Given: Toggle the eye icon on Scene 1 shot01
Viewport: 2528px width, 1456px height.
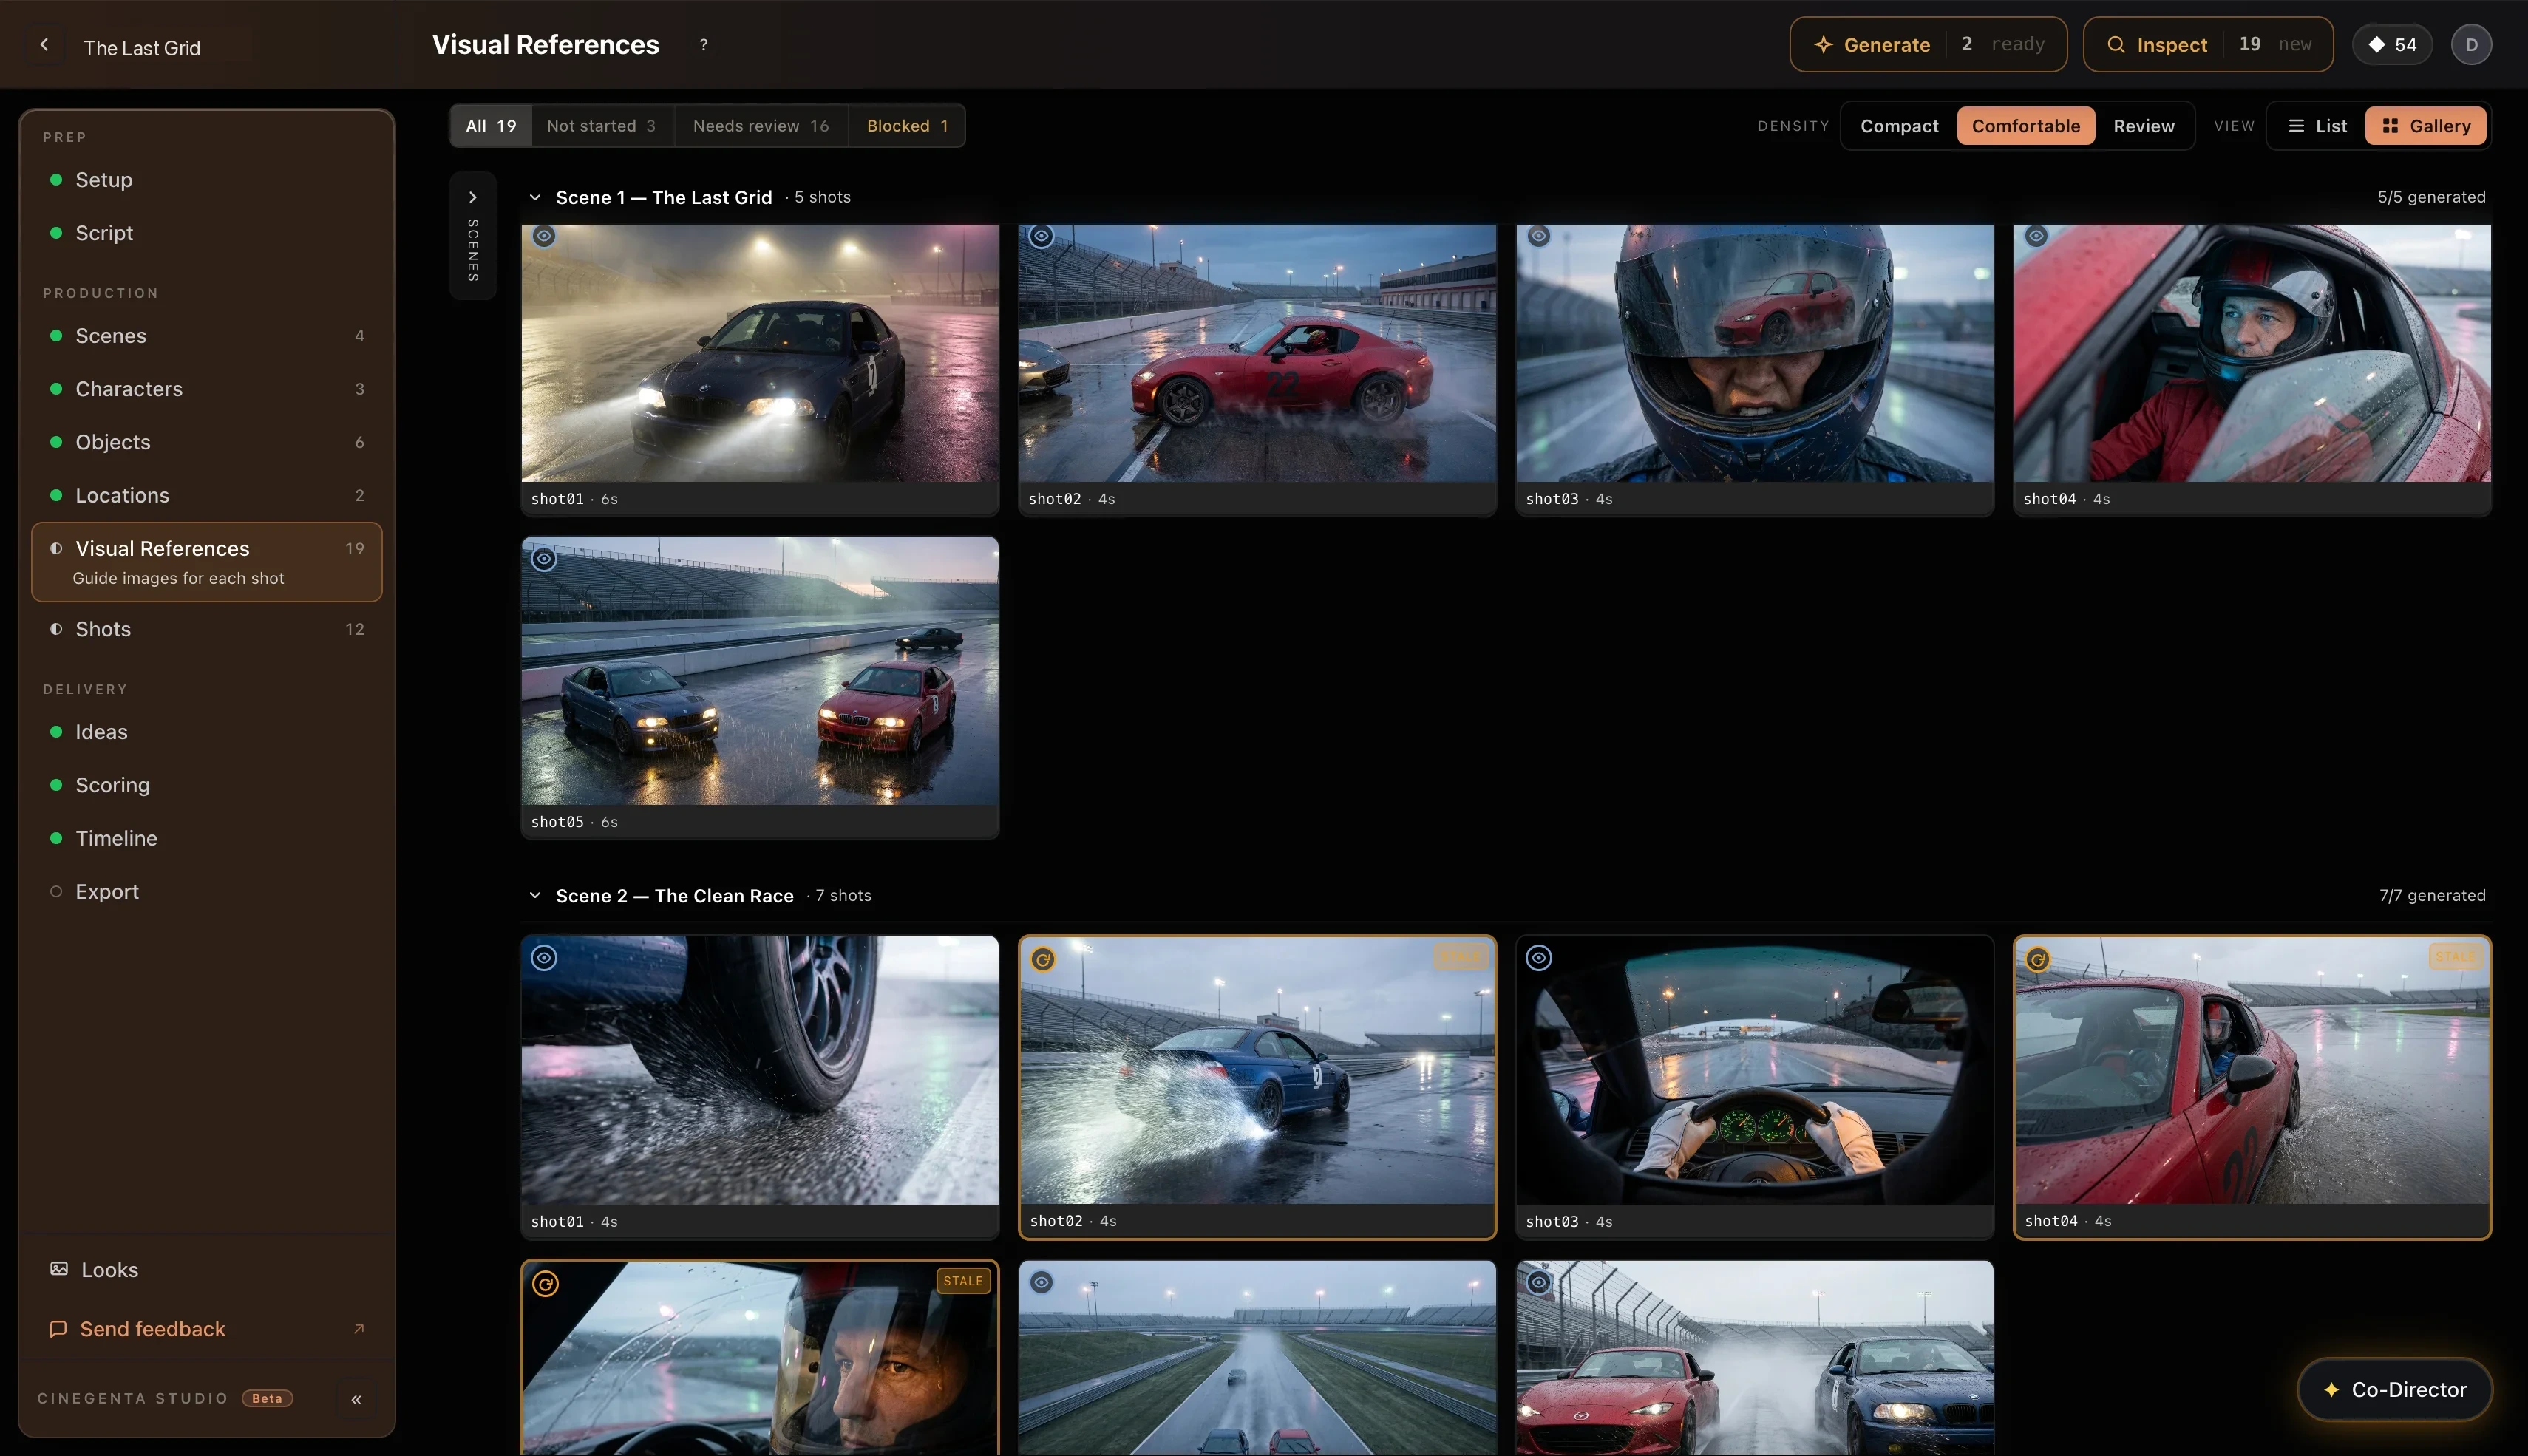Looking at the screenshot, I should click(x=544, y=237).
